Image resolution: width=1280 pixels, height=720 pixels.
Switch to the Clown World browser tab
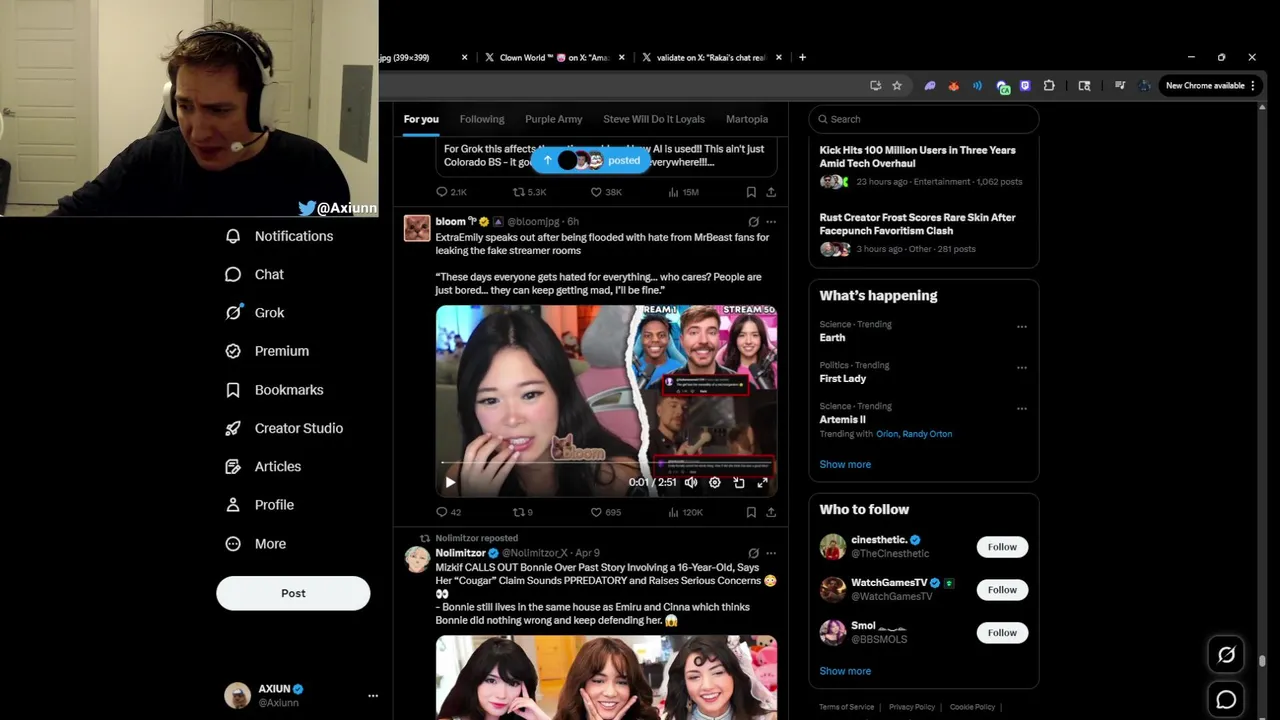(553, 57)
